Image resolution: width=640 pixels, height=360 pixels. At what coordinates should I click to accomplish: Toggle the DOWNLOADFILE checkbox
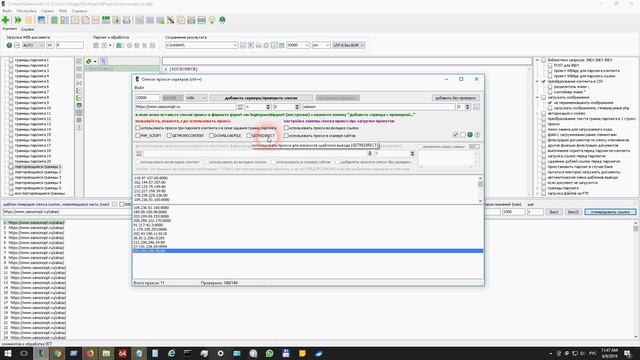[x=211, y=136]
